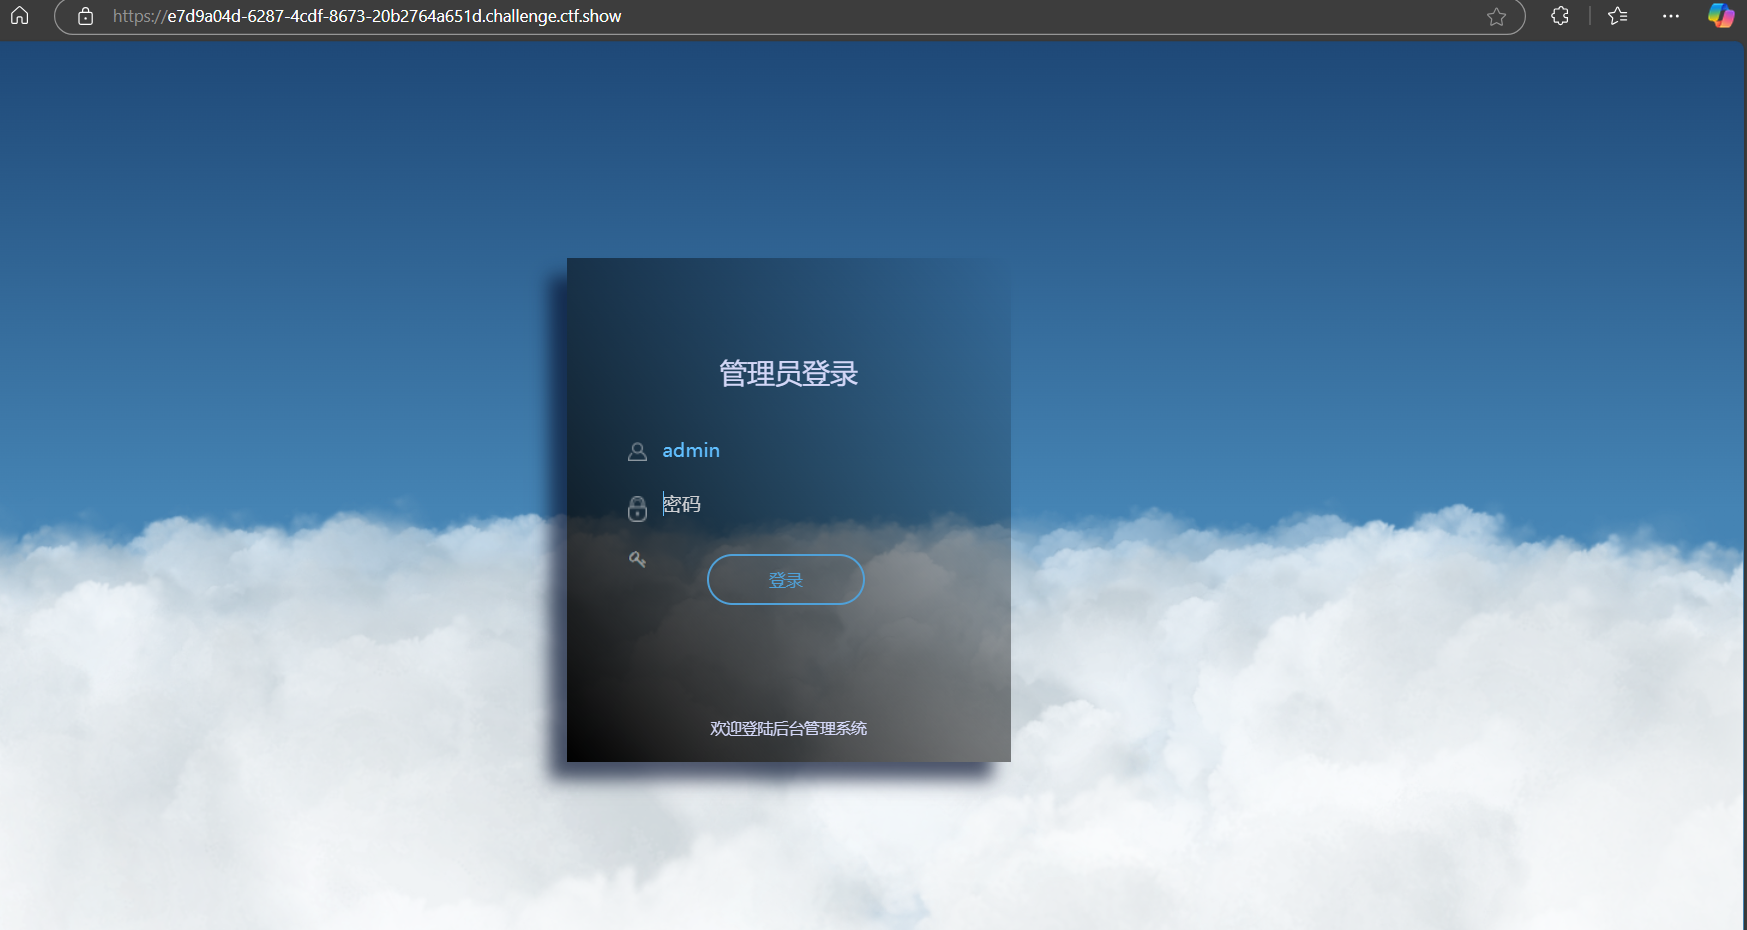View site information via address bar lock icon

click(86, 16)
